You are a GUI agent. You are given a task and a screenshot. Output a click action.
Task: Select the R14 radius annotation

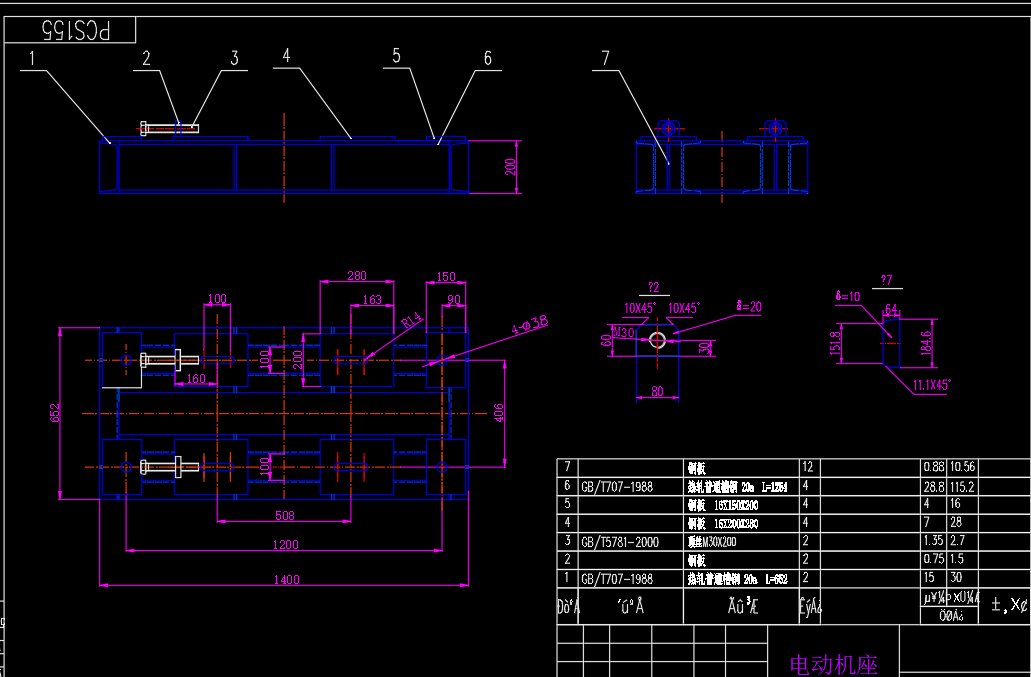[411, 322]
